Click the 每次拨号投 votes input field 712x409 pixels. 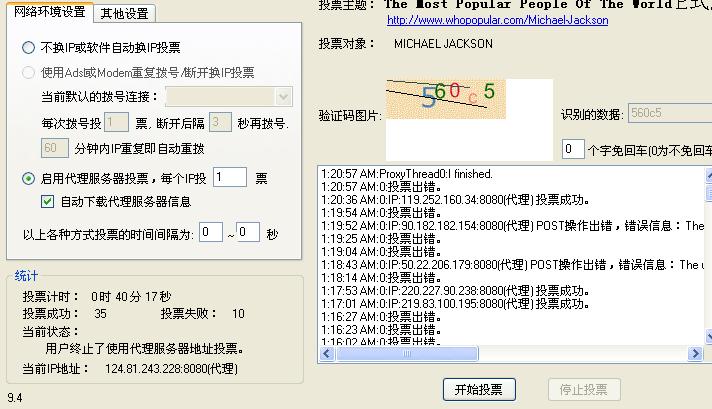coord(116,122)
